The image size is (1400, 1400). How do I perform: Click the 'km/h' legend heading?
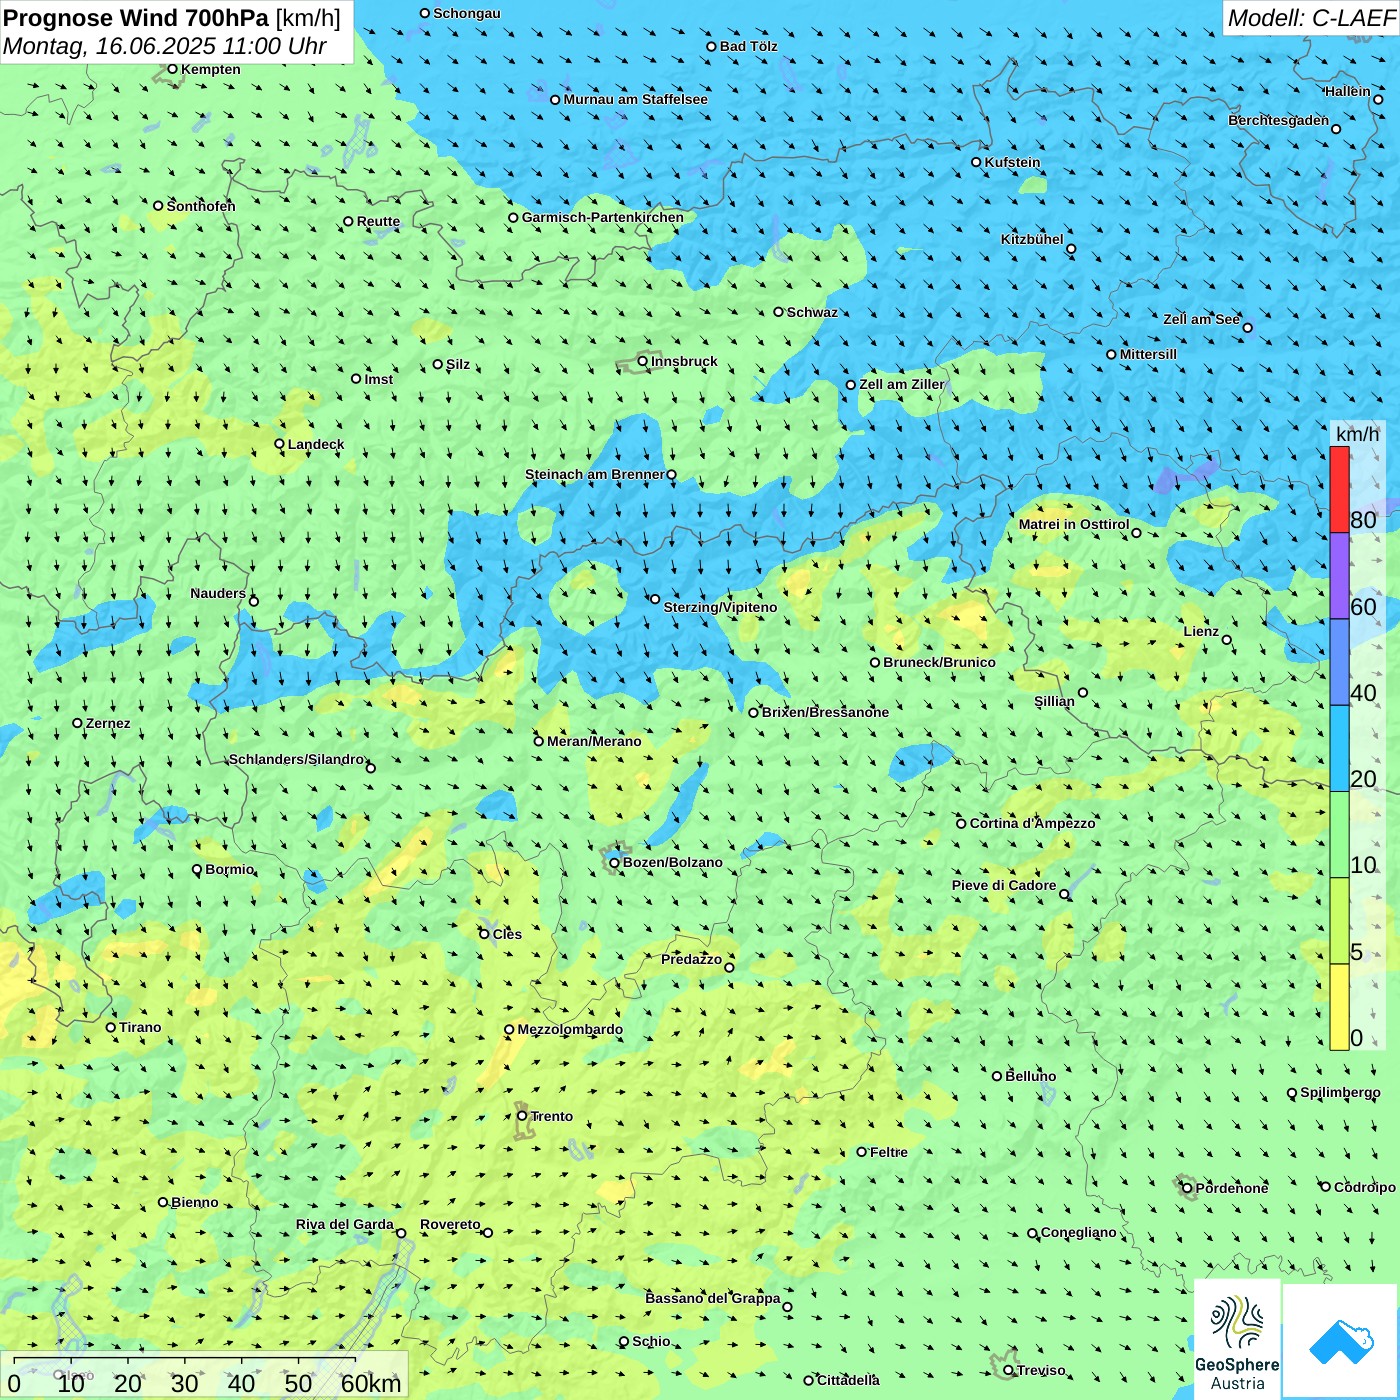coord(1358,434)
